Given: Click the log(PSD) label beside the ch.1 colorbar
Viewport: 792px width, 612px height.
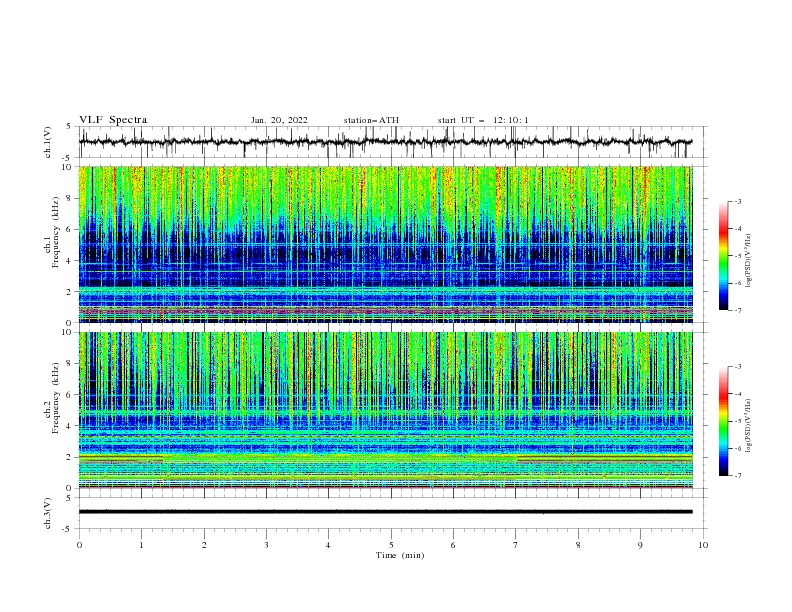Looking at the screenshot, I should pyautogui.click(x=749, y=261).
